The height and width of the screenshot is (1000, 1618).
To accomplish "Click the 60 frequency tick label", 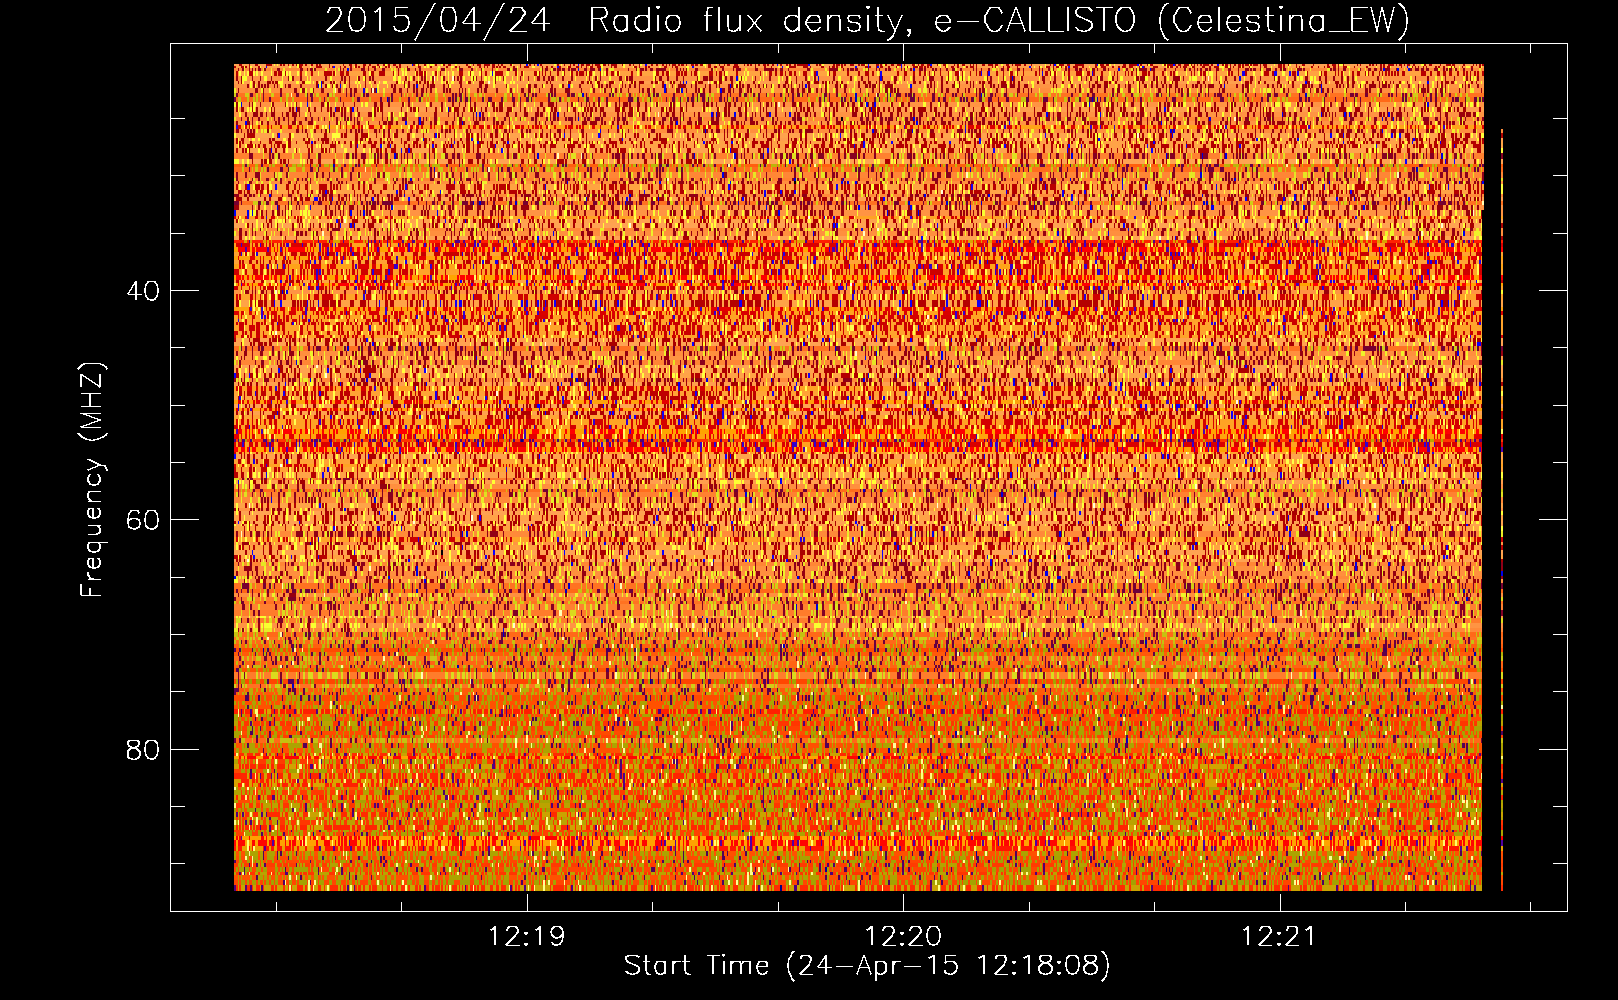I will pyautogui.click(x=142, y=520).
